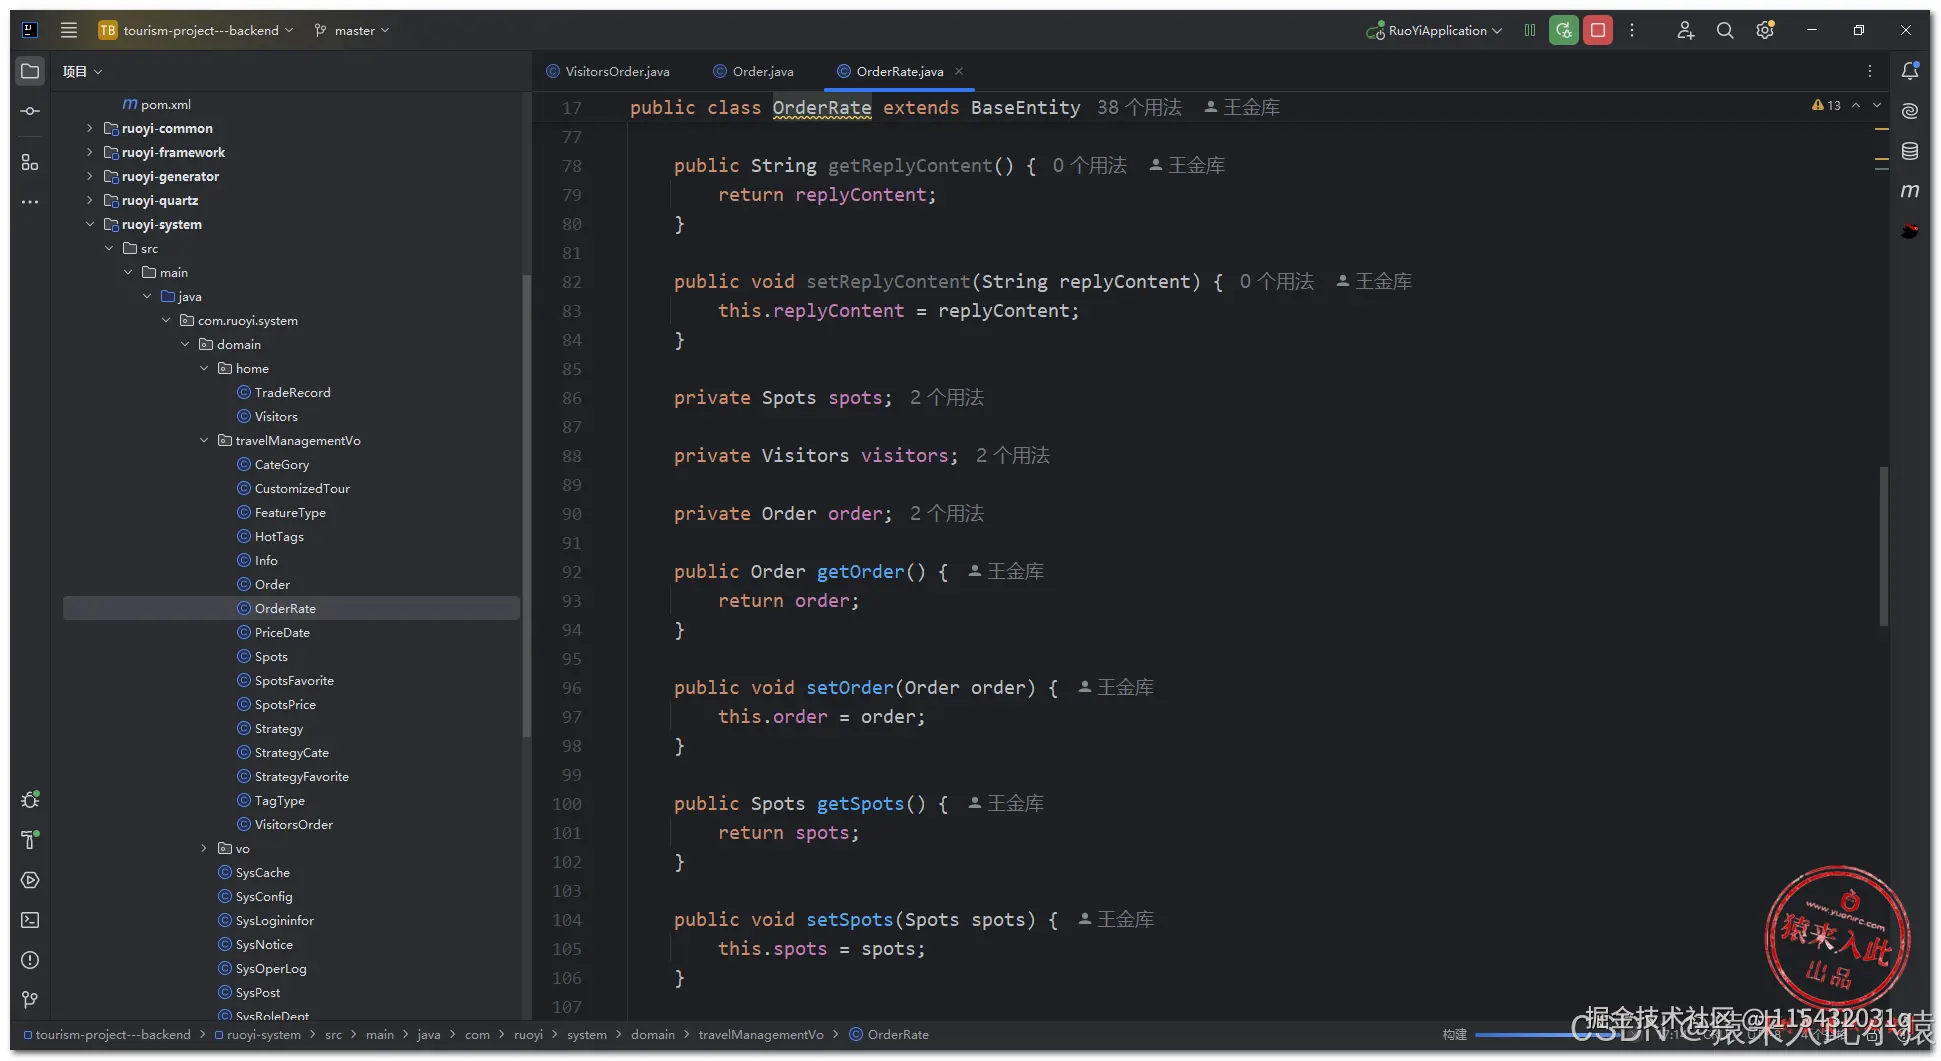Click 2 个用法 beside spots field
Screen dimensions: 1941x1061
[947, 397]
